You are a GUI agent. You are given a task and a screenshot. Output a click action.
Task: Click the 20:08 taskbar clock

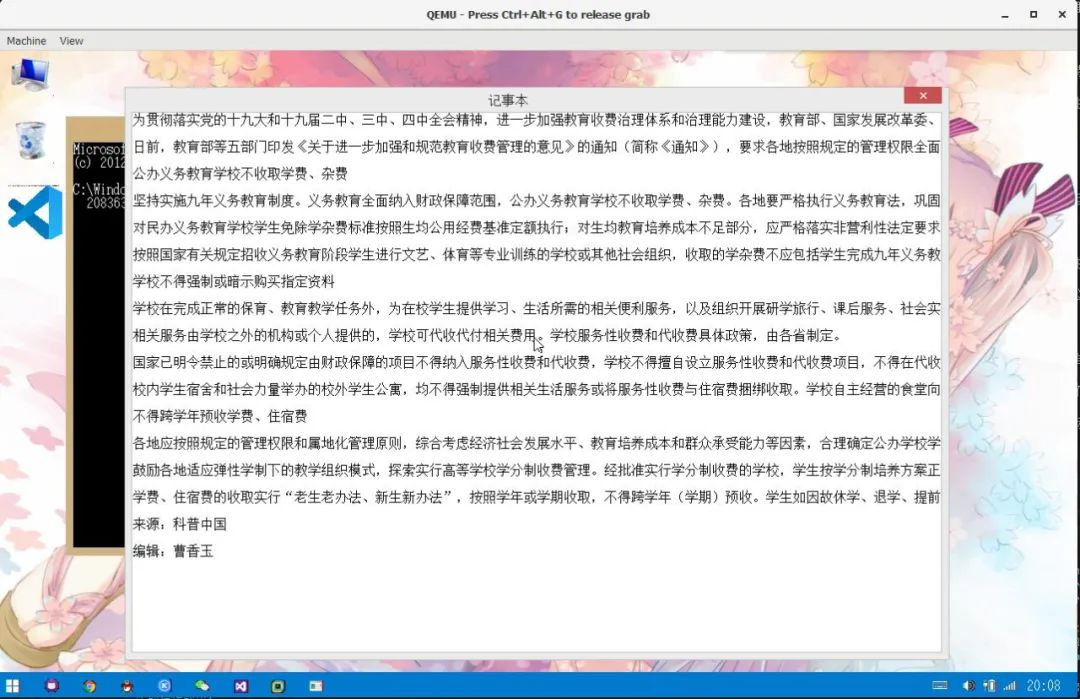pos(1043,686)
